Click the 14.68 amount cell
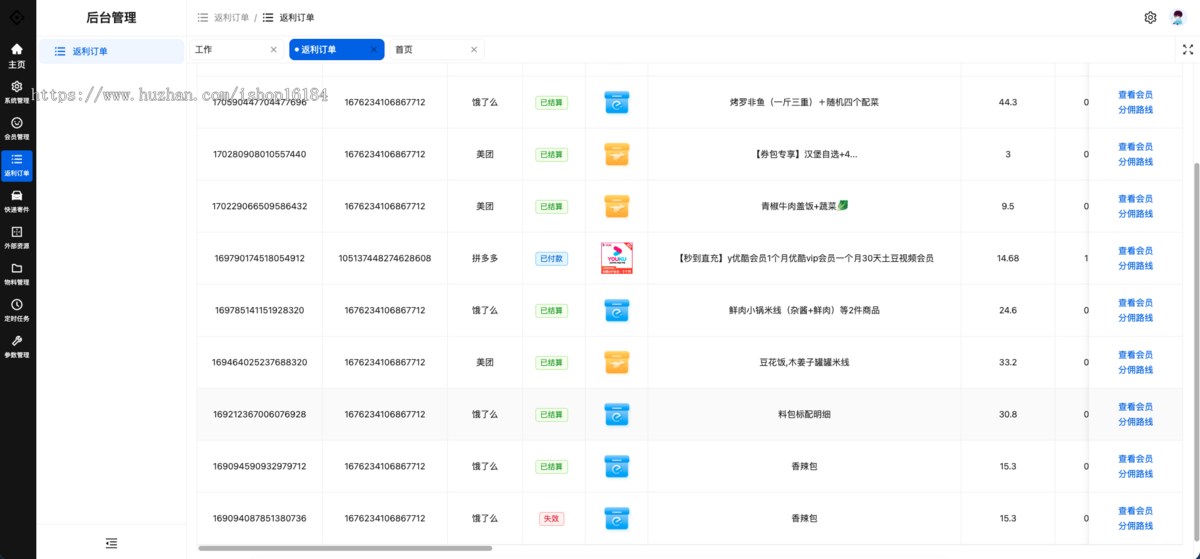 tap(1008, 258)
